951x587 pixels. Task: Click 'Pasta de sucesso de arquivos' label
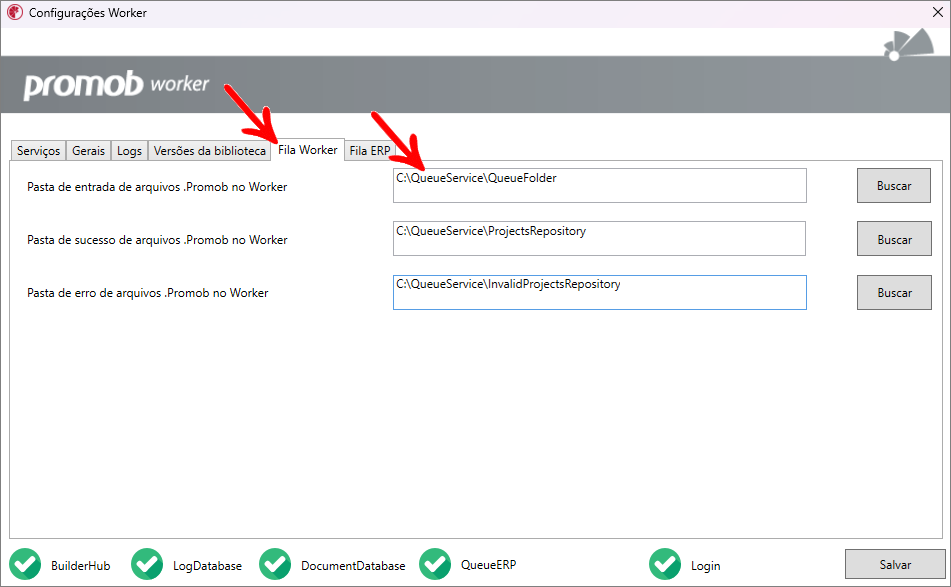click(x=157, y=240)
